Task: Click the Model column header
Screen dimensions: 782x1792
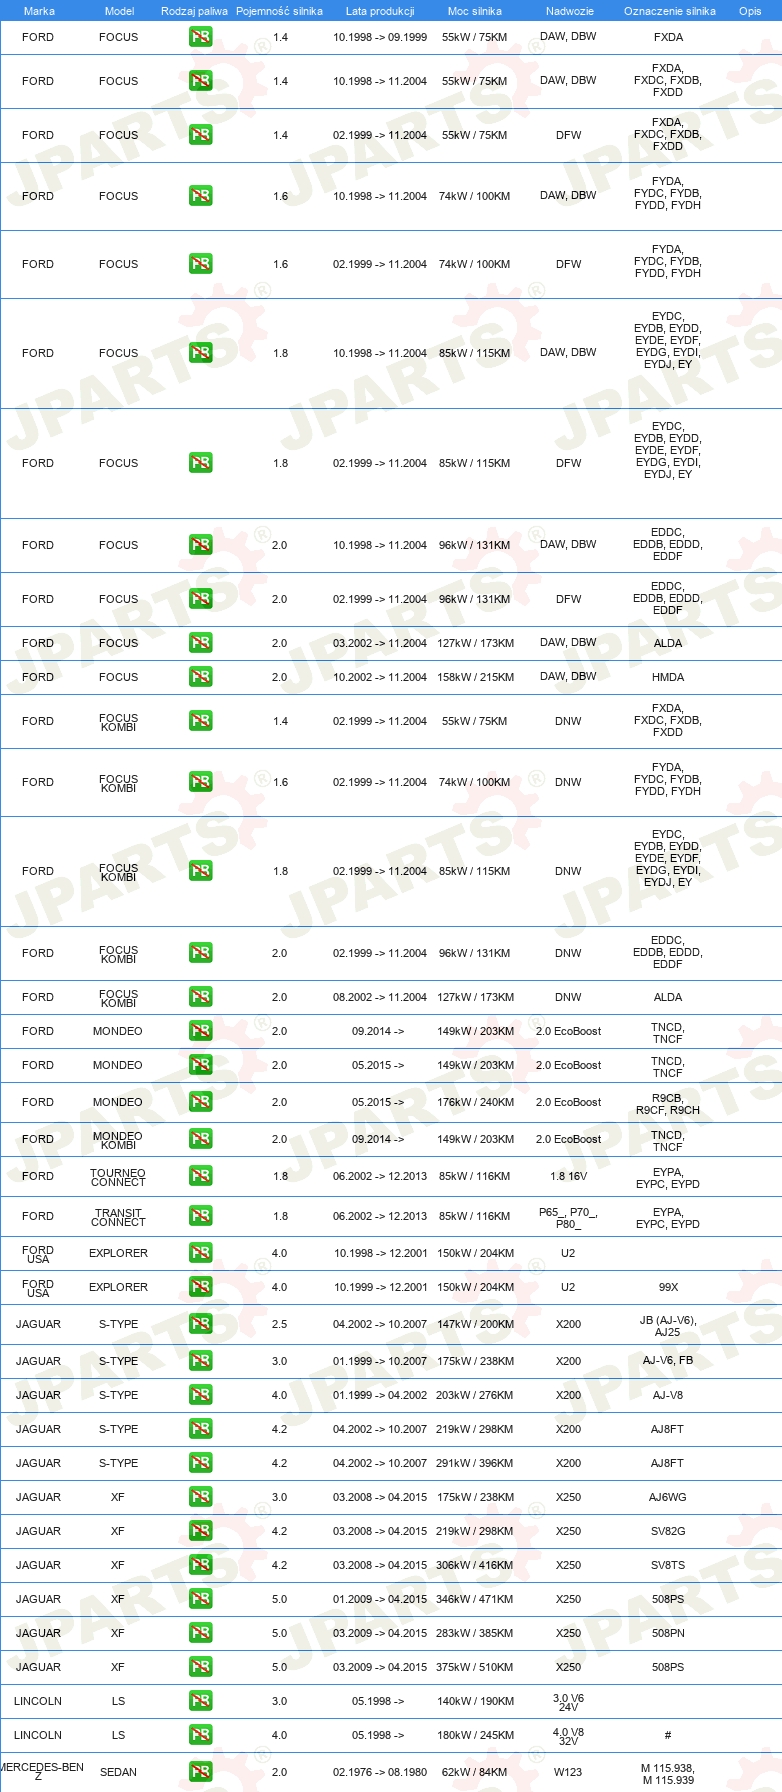Action: click(x=119, y=11)
